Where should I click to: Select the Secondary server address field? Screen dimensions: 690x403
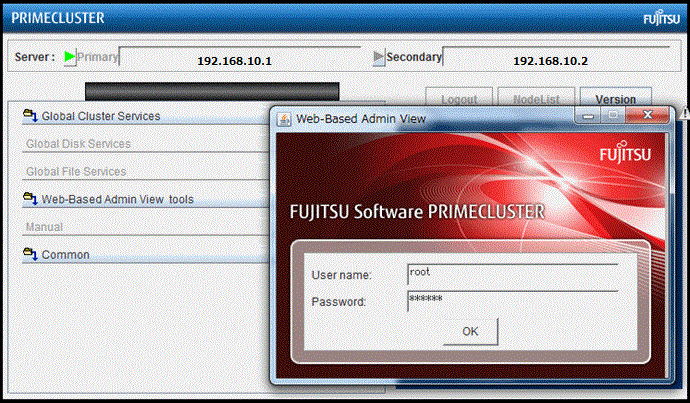[x=550, y=60]
